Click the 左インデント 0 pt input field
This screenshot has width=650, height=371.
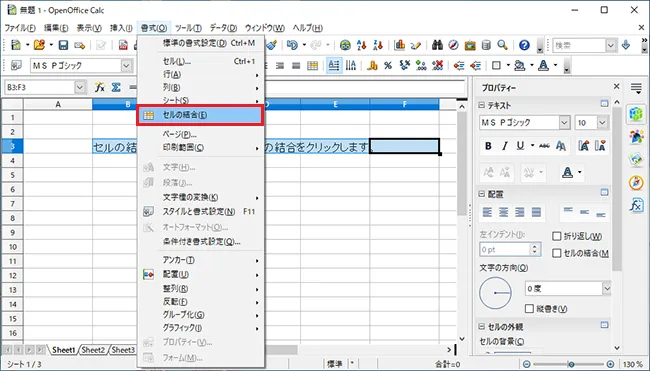tap(505, 250)
